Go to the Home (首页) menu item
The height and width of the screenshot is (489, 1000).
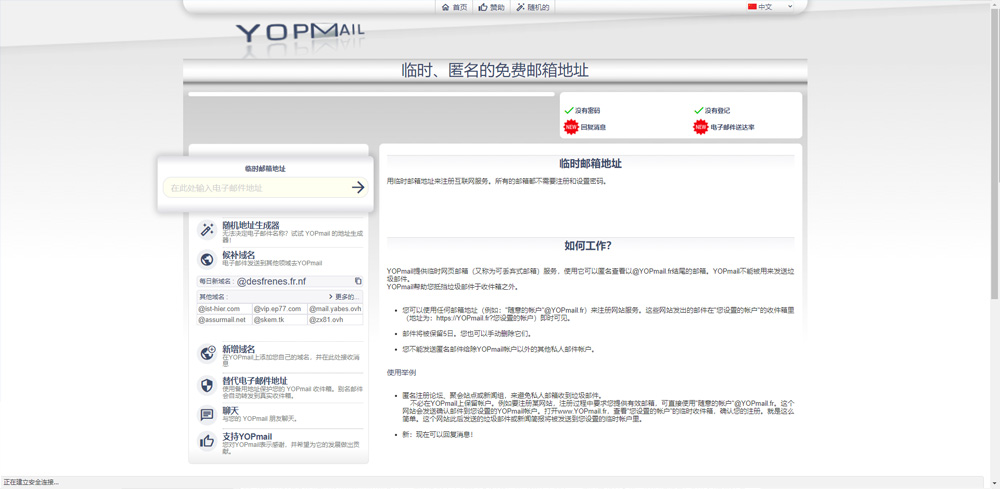(x=454, y=7)
